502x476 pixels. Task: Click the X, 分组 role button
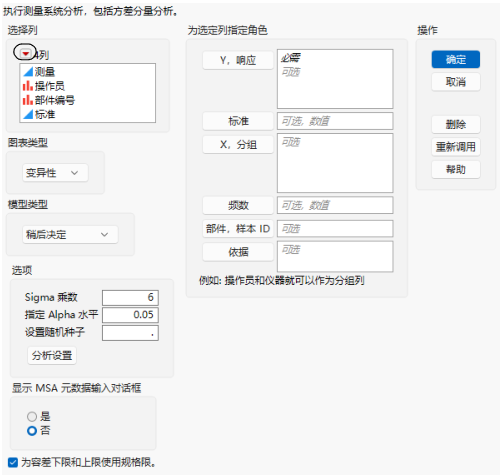238,144
